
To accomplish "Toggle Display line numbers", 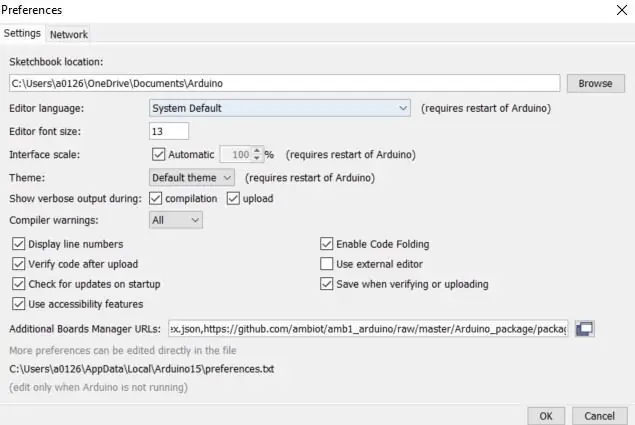I will coord(18,244).
